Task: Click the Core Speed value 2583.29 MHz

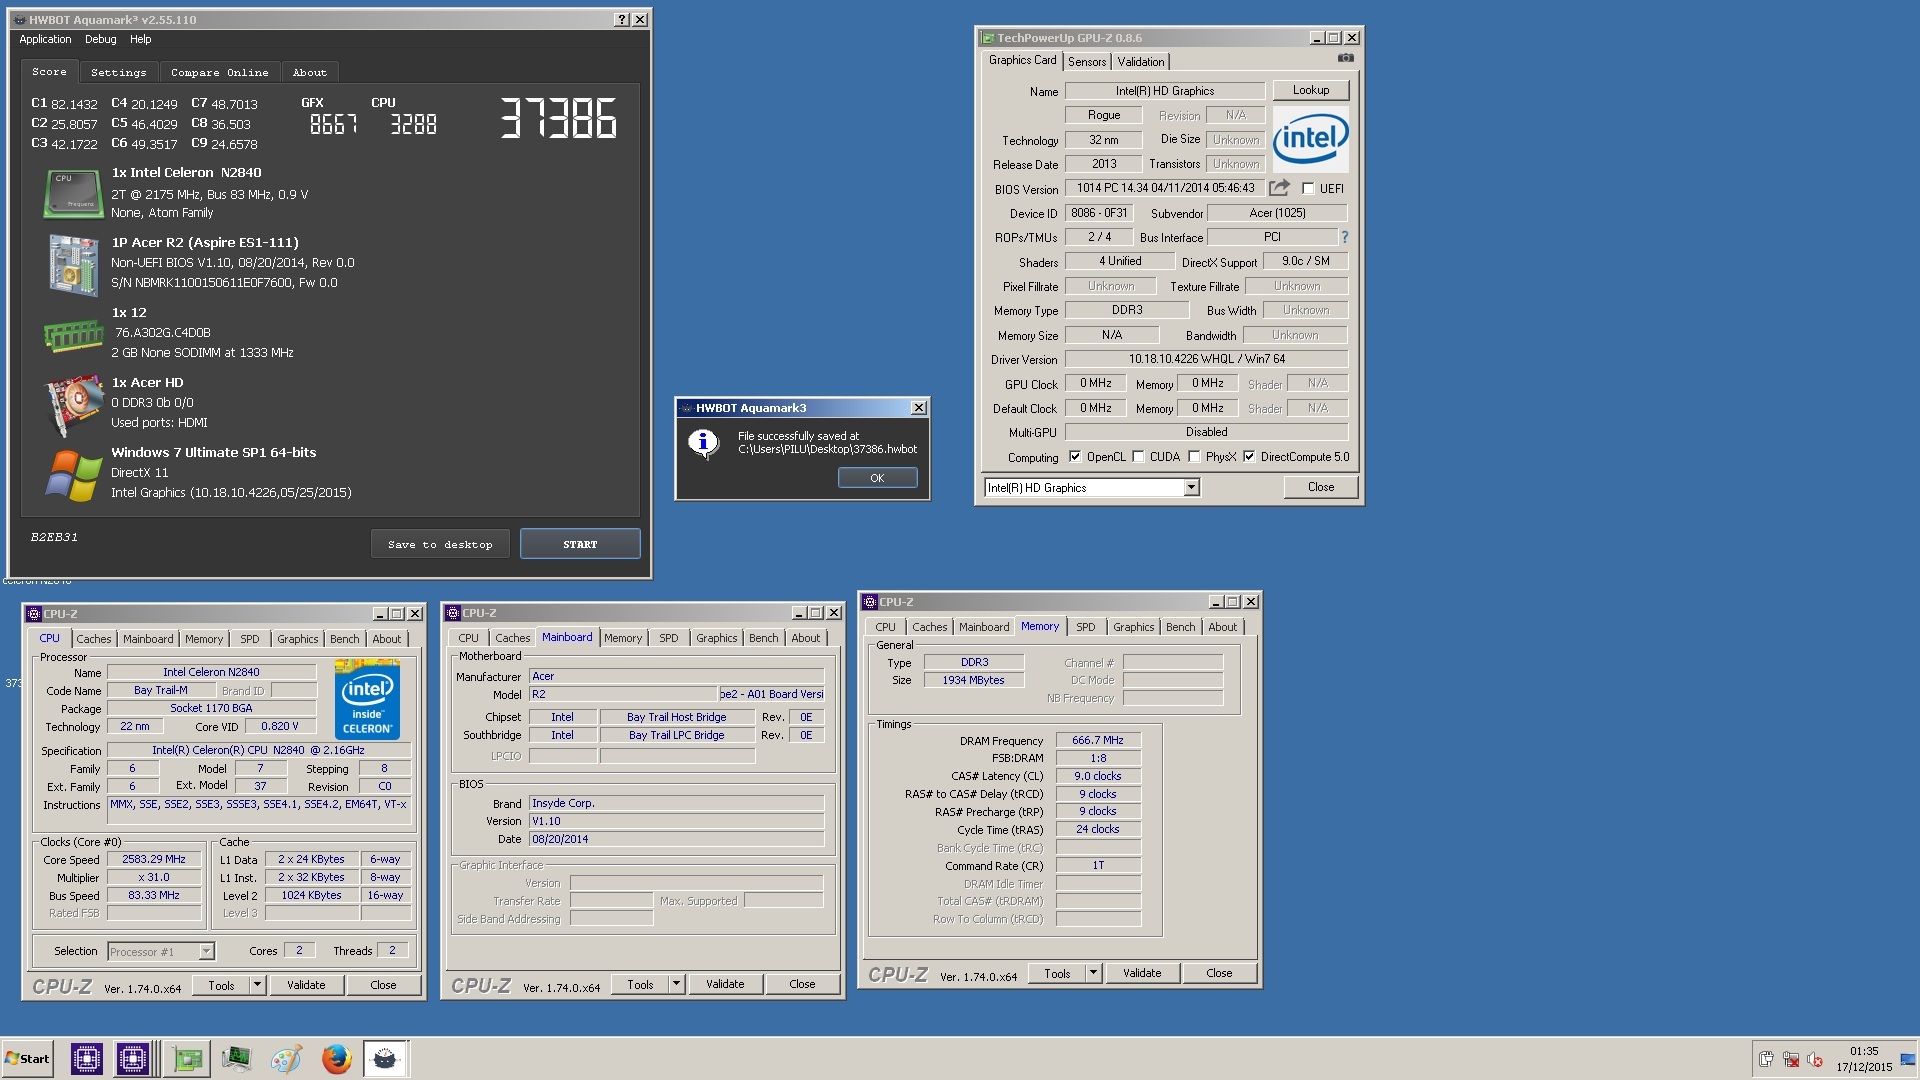Action: point(154,859)
